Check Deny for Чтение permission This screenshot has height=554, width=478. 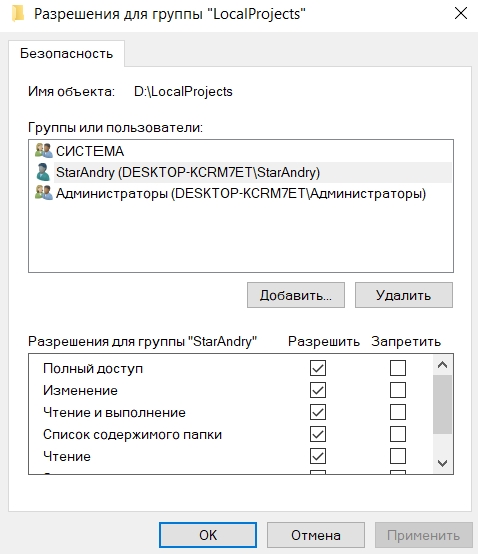[x=398, y=456]
